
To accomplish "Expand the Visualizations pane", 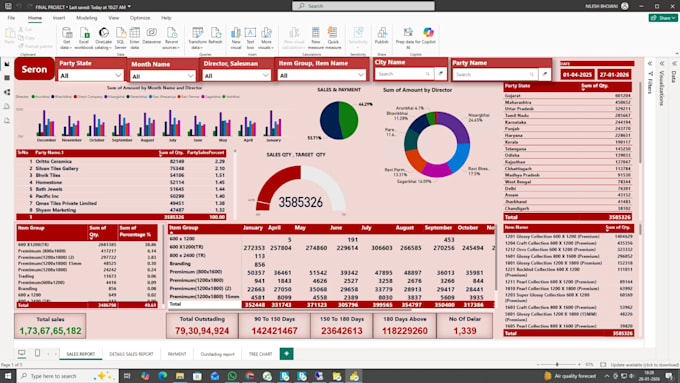I will (x=662, y=63).
